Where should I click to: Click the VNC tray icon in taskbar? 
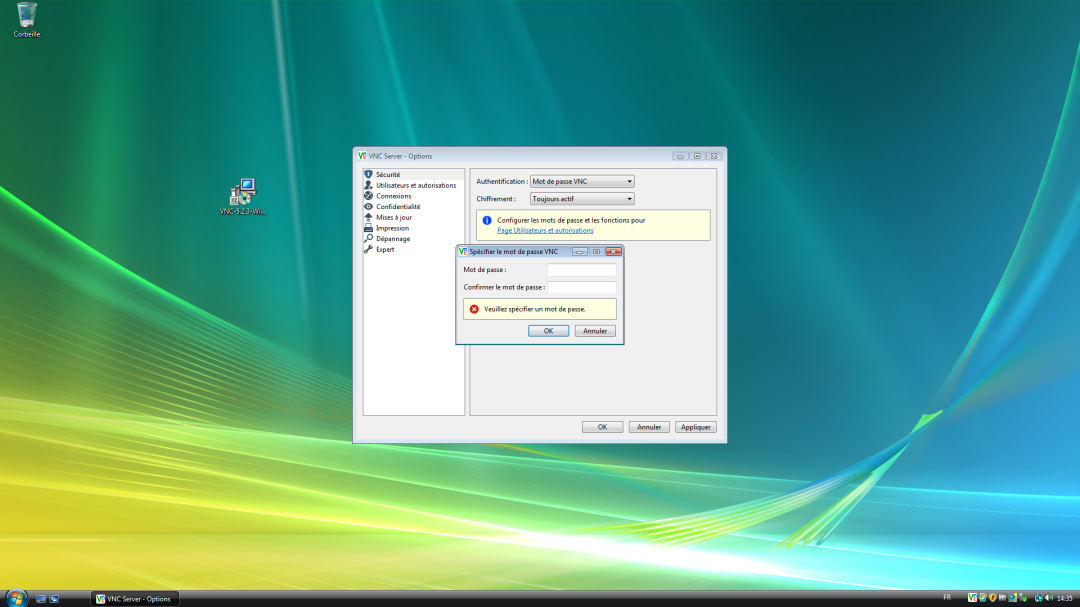click(972, 598)
